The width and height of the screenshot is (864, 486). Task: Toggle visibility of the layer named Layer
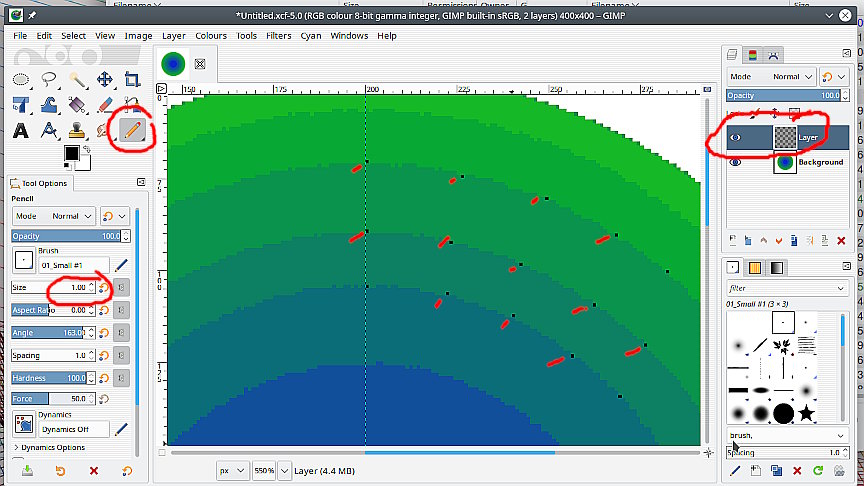[735, 138]
